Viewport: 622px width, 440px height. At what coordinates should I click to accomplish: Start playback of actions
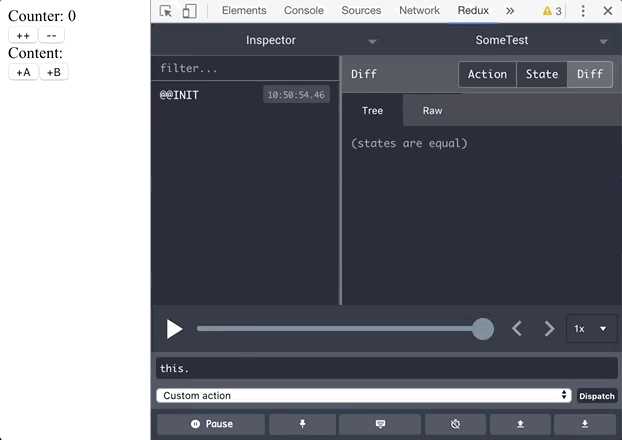pyautogui.click(x=174, y=329)
